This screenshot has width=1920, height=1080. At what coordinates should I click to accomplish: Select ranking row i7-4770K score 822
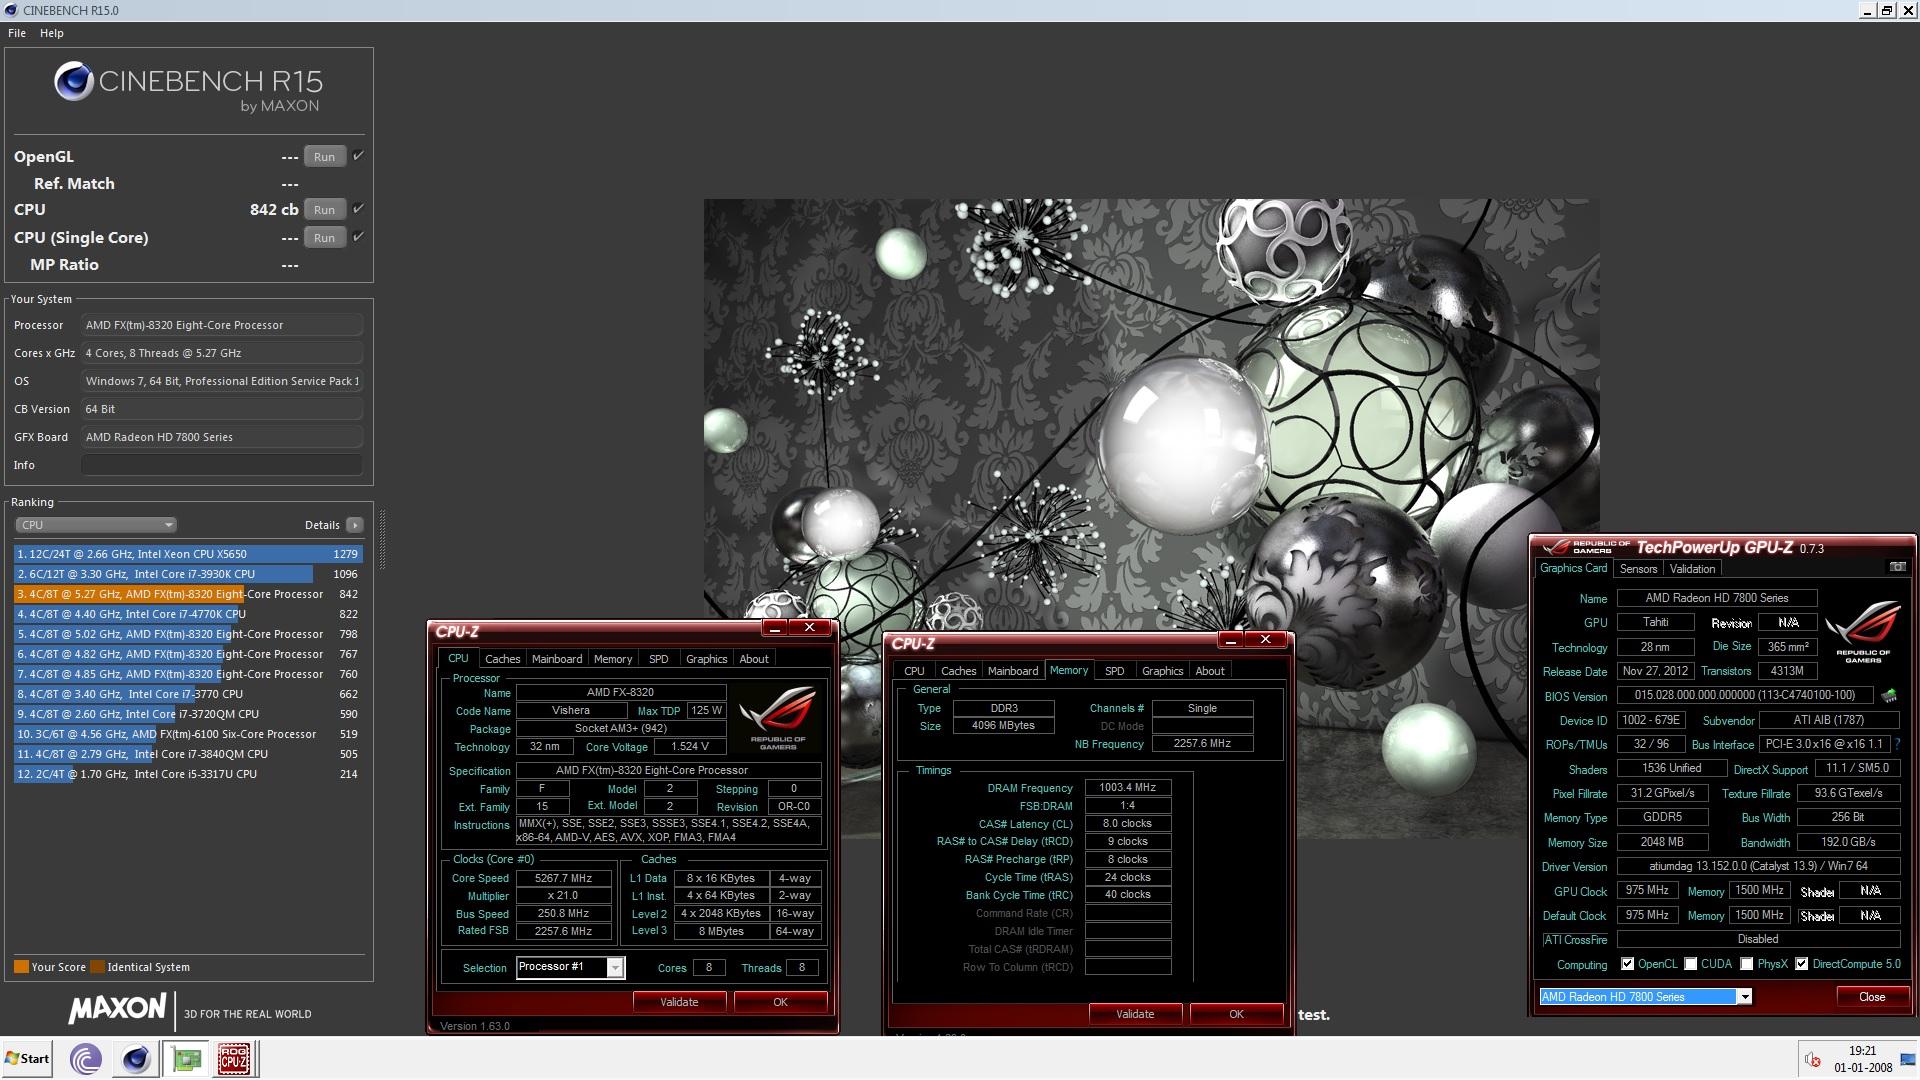(x=188, y=614)
